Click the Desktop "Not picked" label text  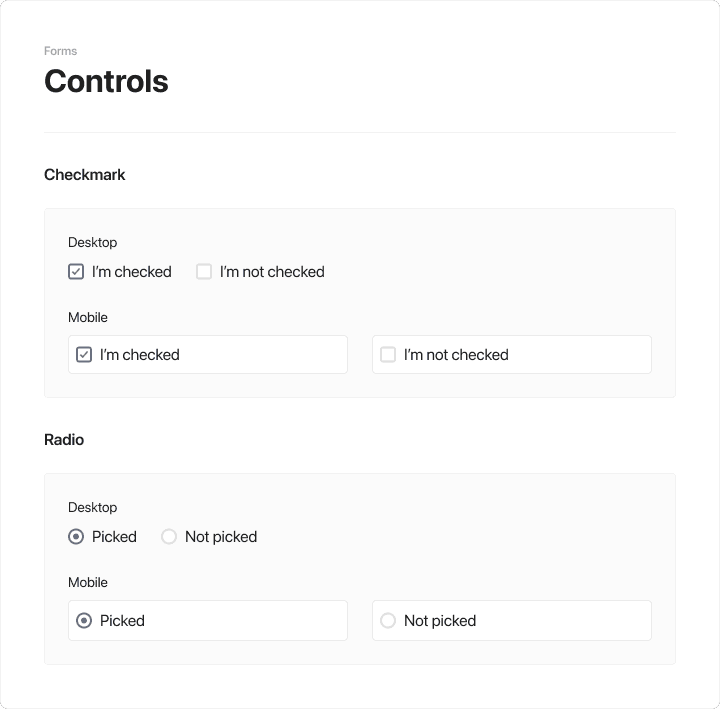221,537
